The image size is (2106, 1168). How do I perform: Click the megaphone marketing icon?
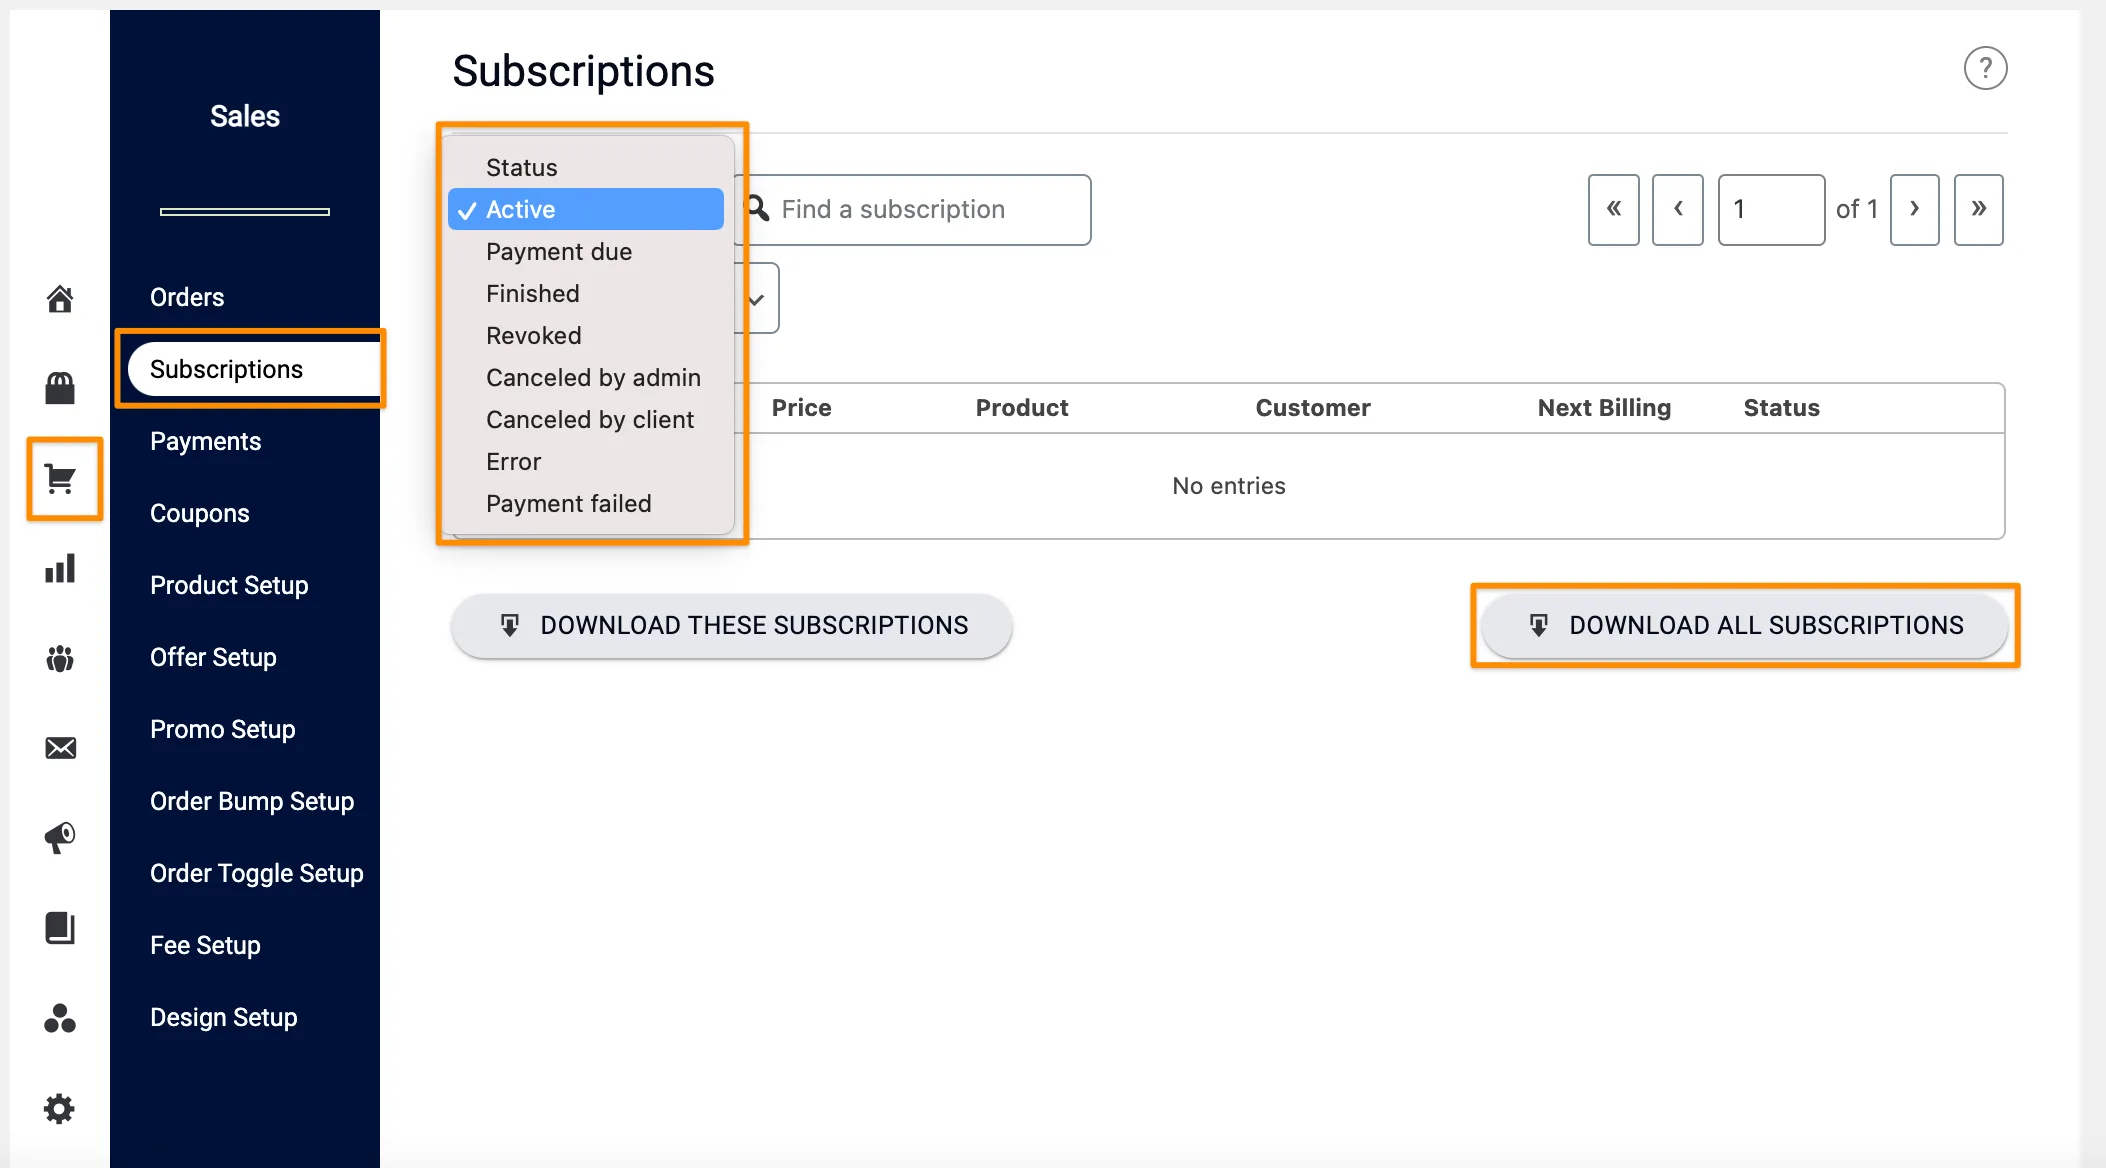(60, 838)
